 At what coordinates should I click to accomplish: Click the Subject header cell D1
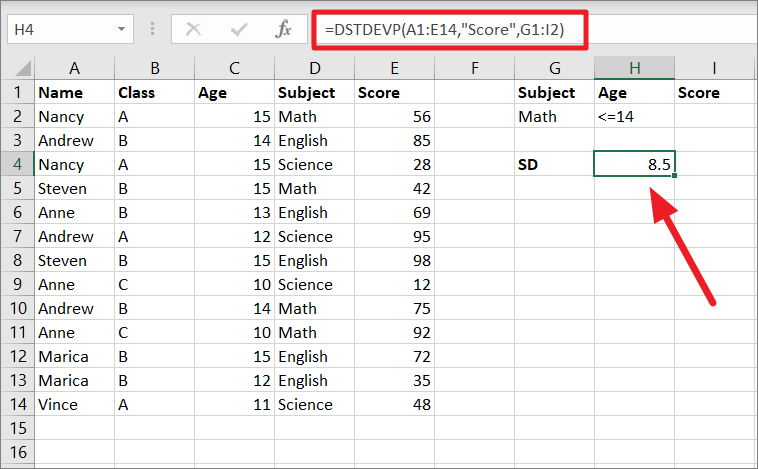pos(315,92)
